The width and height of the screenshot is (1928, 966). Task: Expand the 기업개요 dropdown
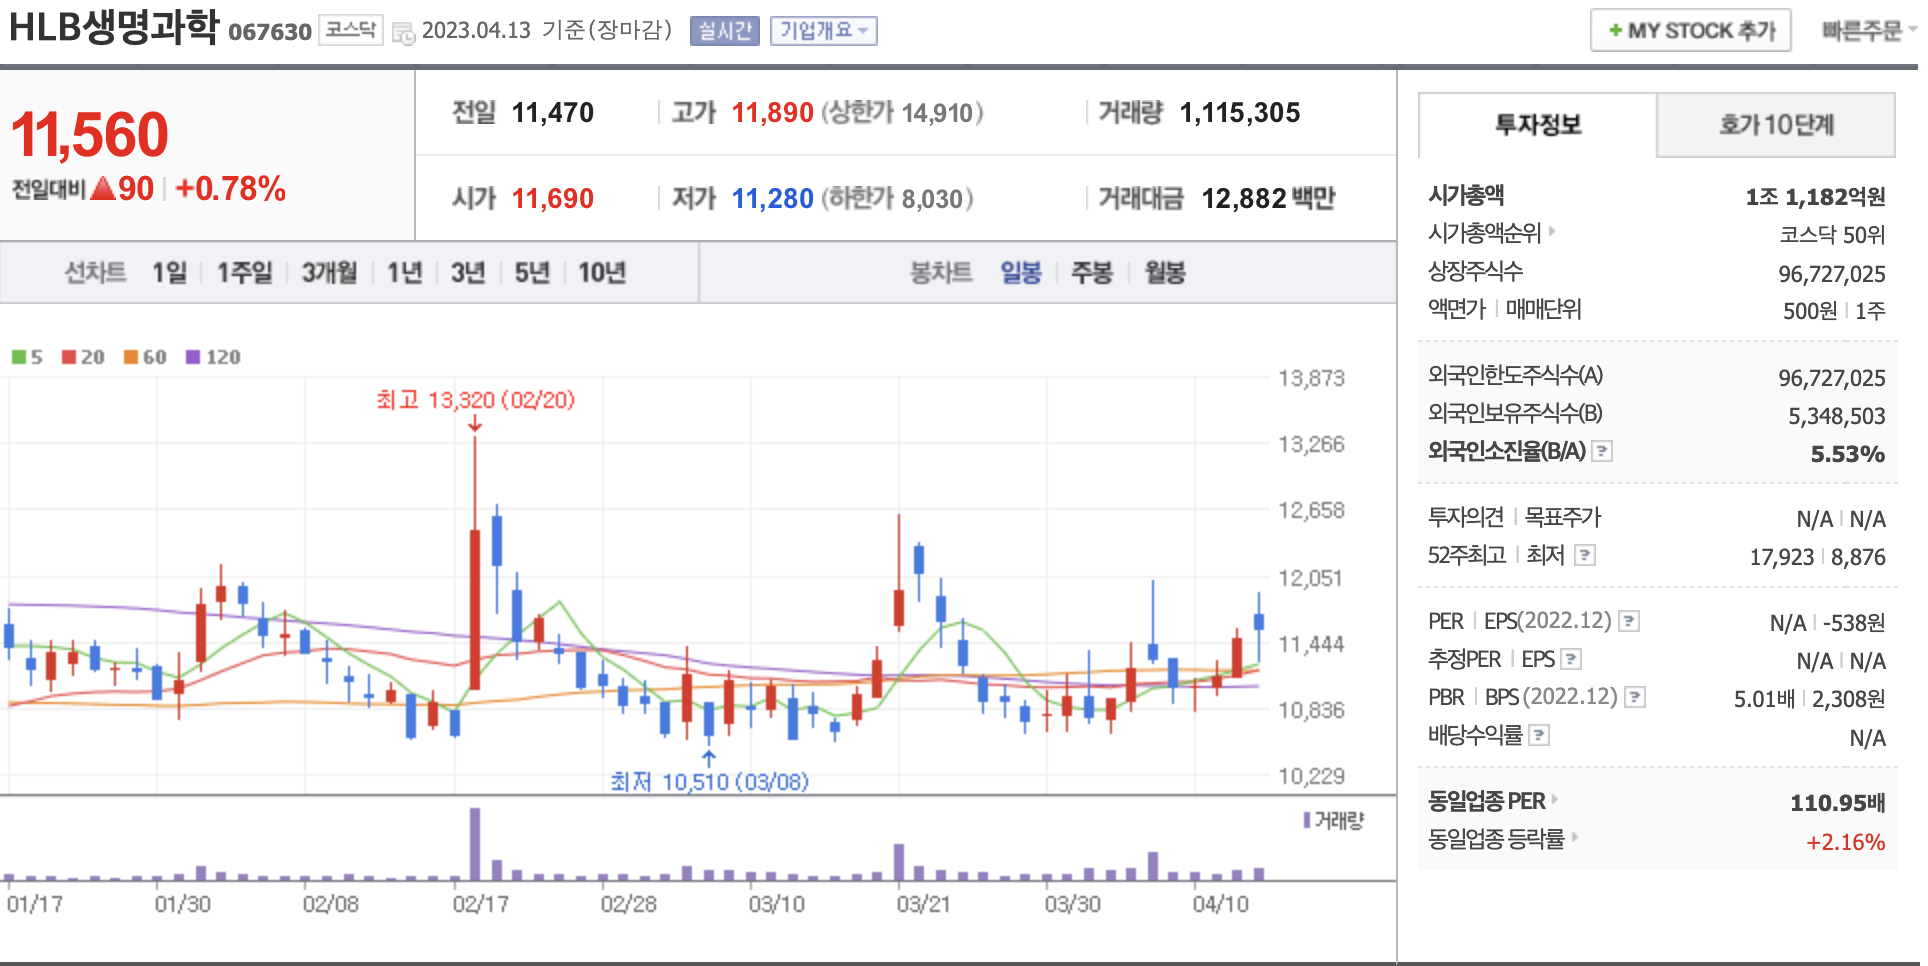pos(823,31)
